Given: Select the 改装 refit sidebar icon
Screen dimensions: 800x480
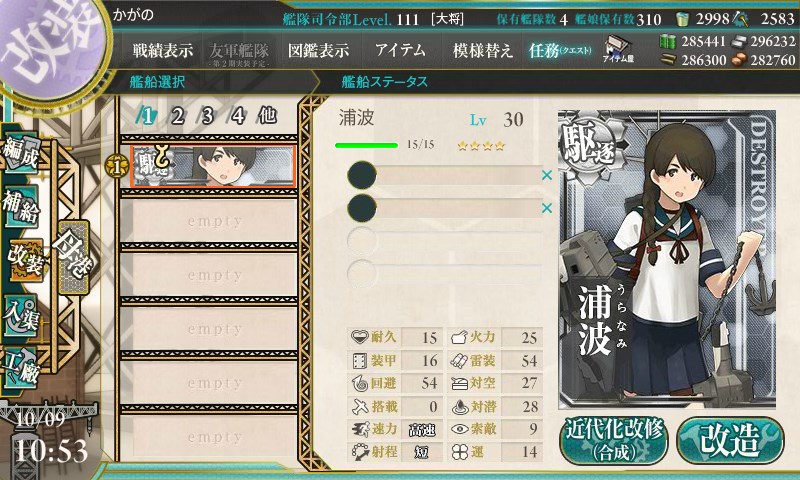Looking at the screenshot, I should click(24, 261).
